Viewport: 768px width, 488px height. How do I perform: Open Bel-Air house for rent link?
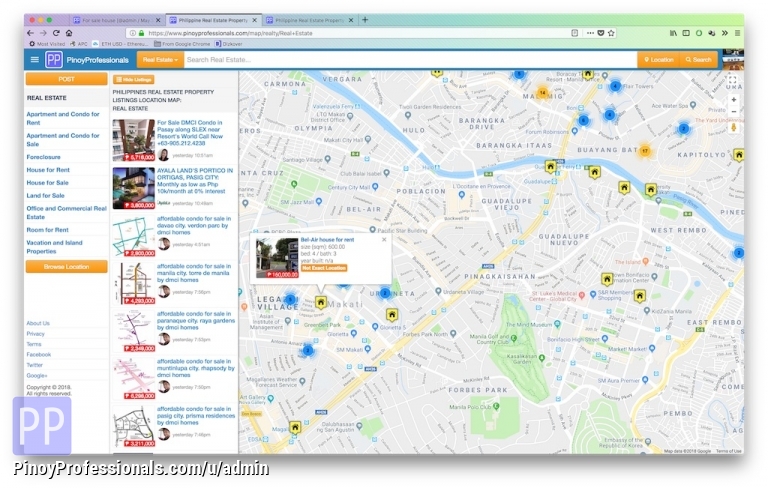click(327, 240)
